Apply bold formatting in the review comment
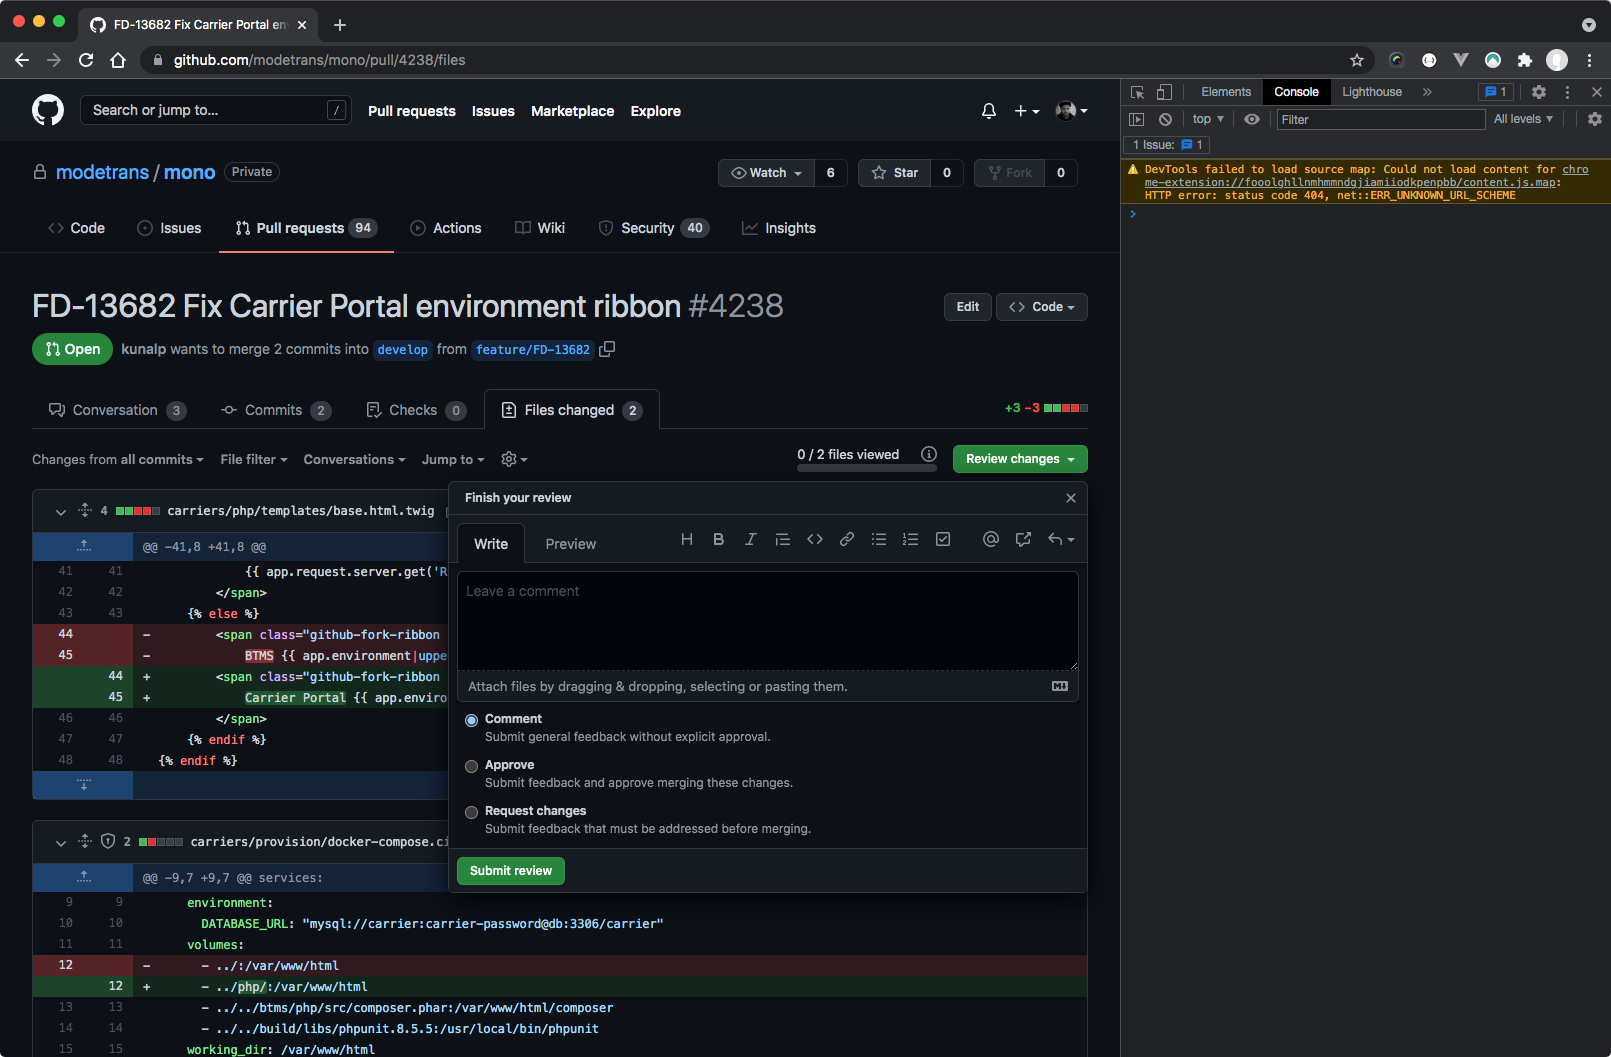This screenshot has height=1057, width=1611. pos(718,539)
